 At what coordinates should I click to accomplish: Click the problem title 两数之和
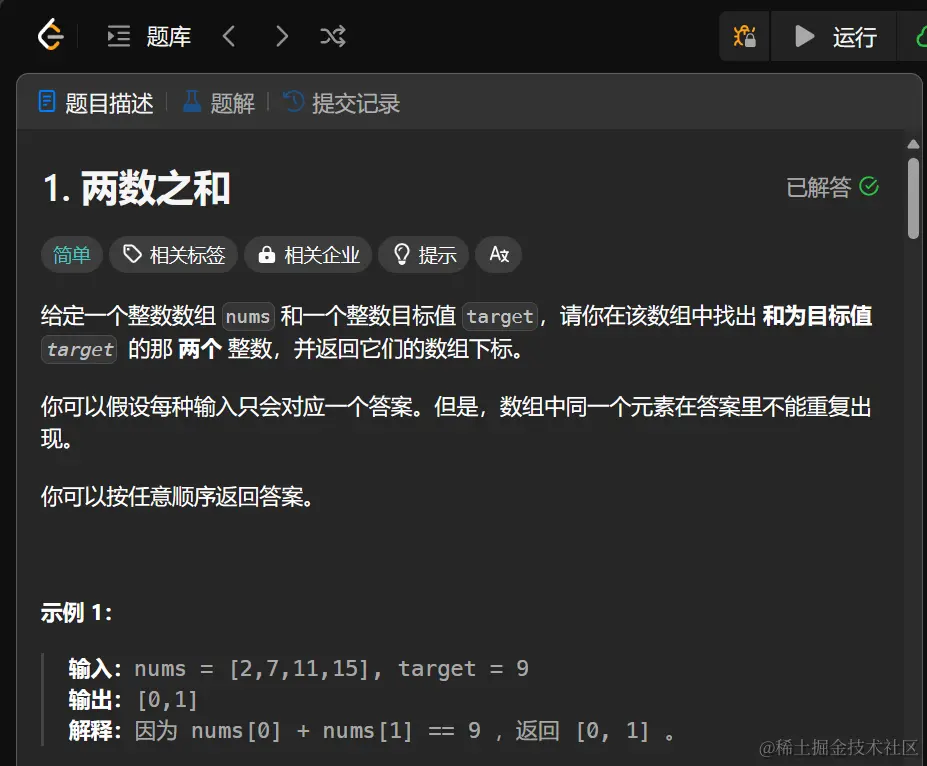coord(137,189)
